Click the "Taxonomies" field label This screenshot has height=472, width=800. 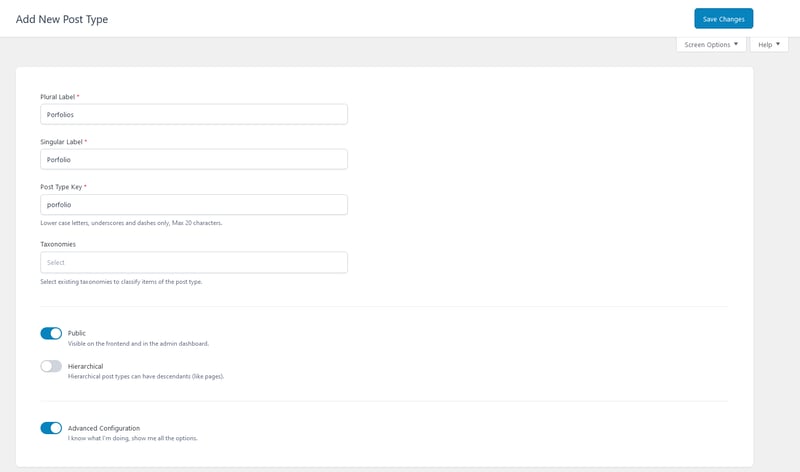point(58,243)
